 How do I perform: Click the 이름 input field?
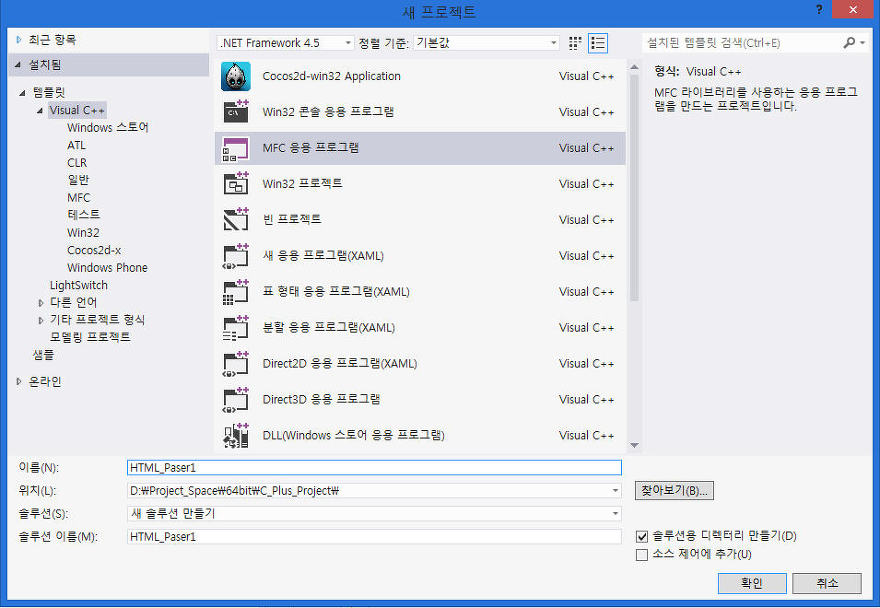(x=374, y=468)
